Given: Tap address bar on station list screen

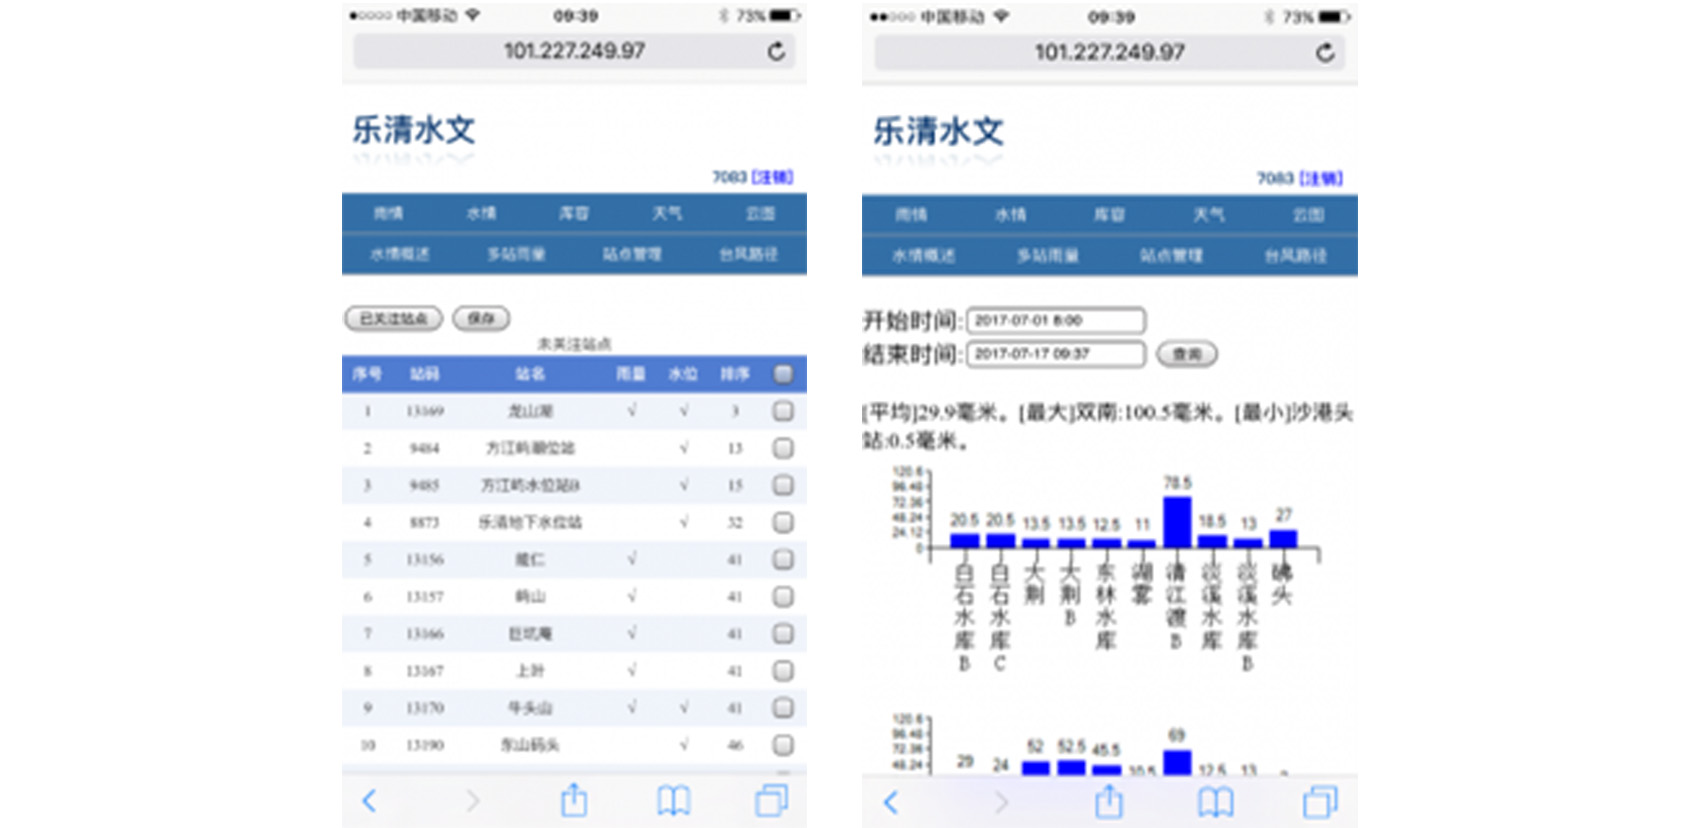Looking at the screenshot, I should tap(574, 51).
